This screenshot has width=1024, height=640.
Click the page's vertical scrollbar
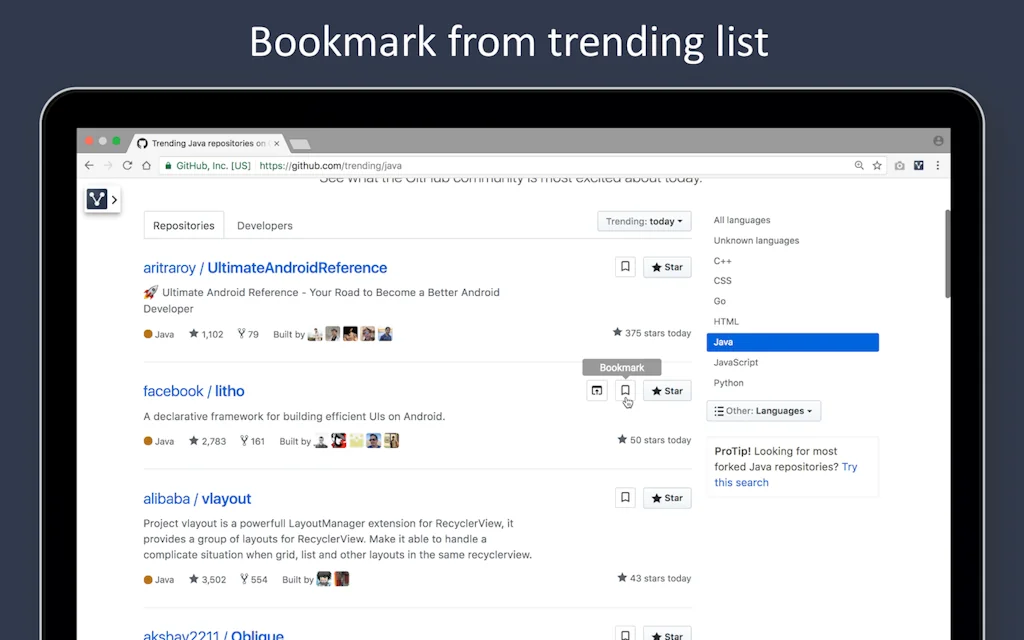(x=947, y=255)
